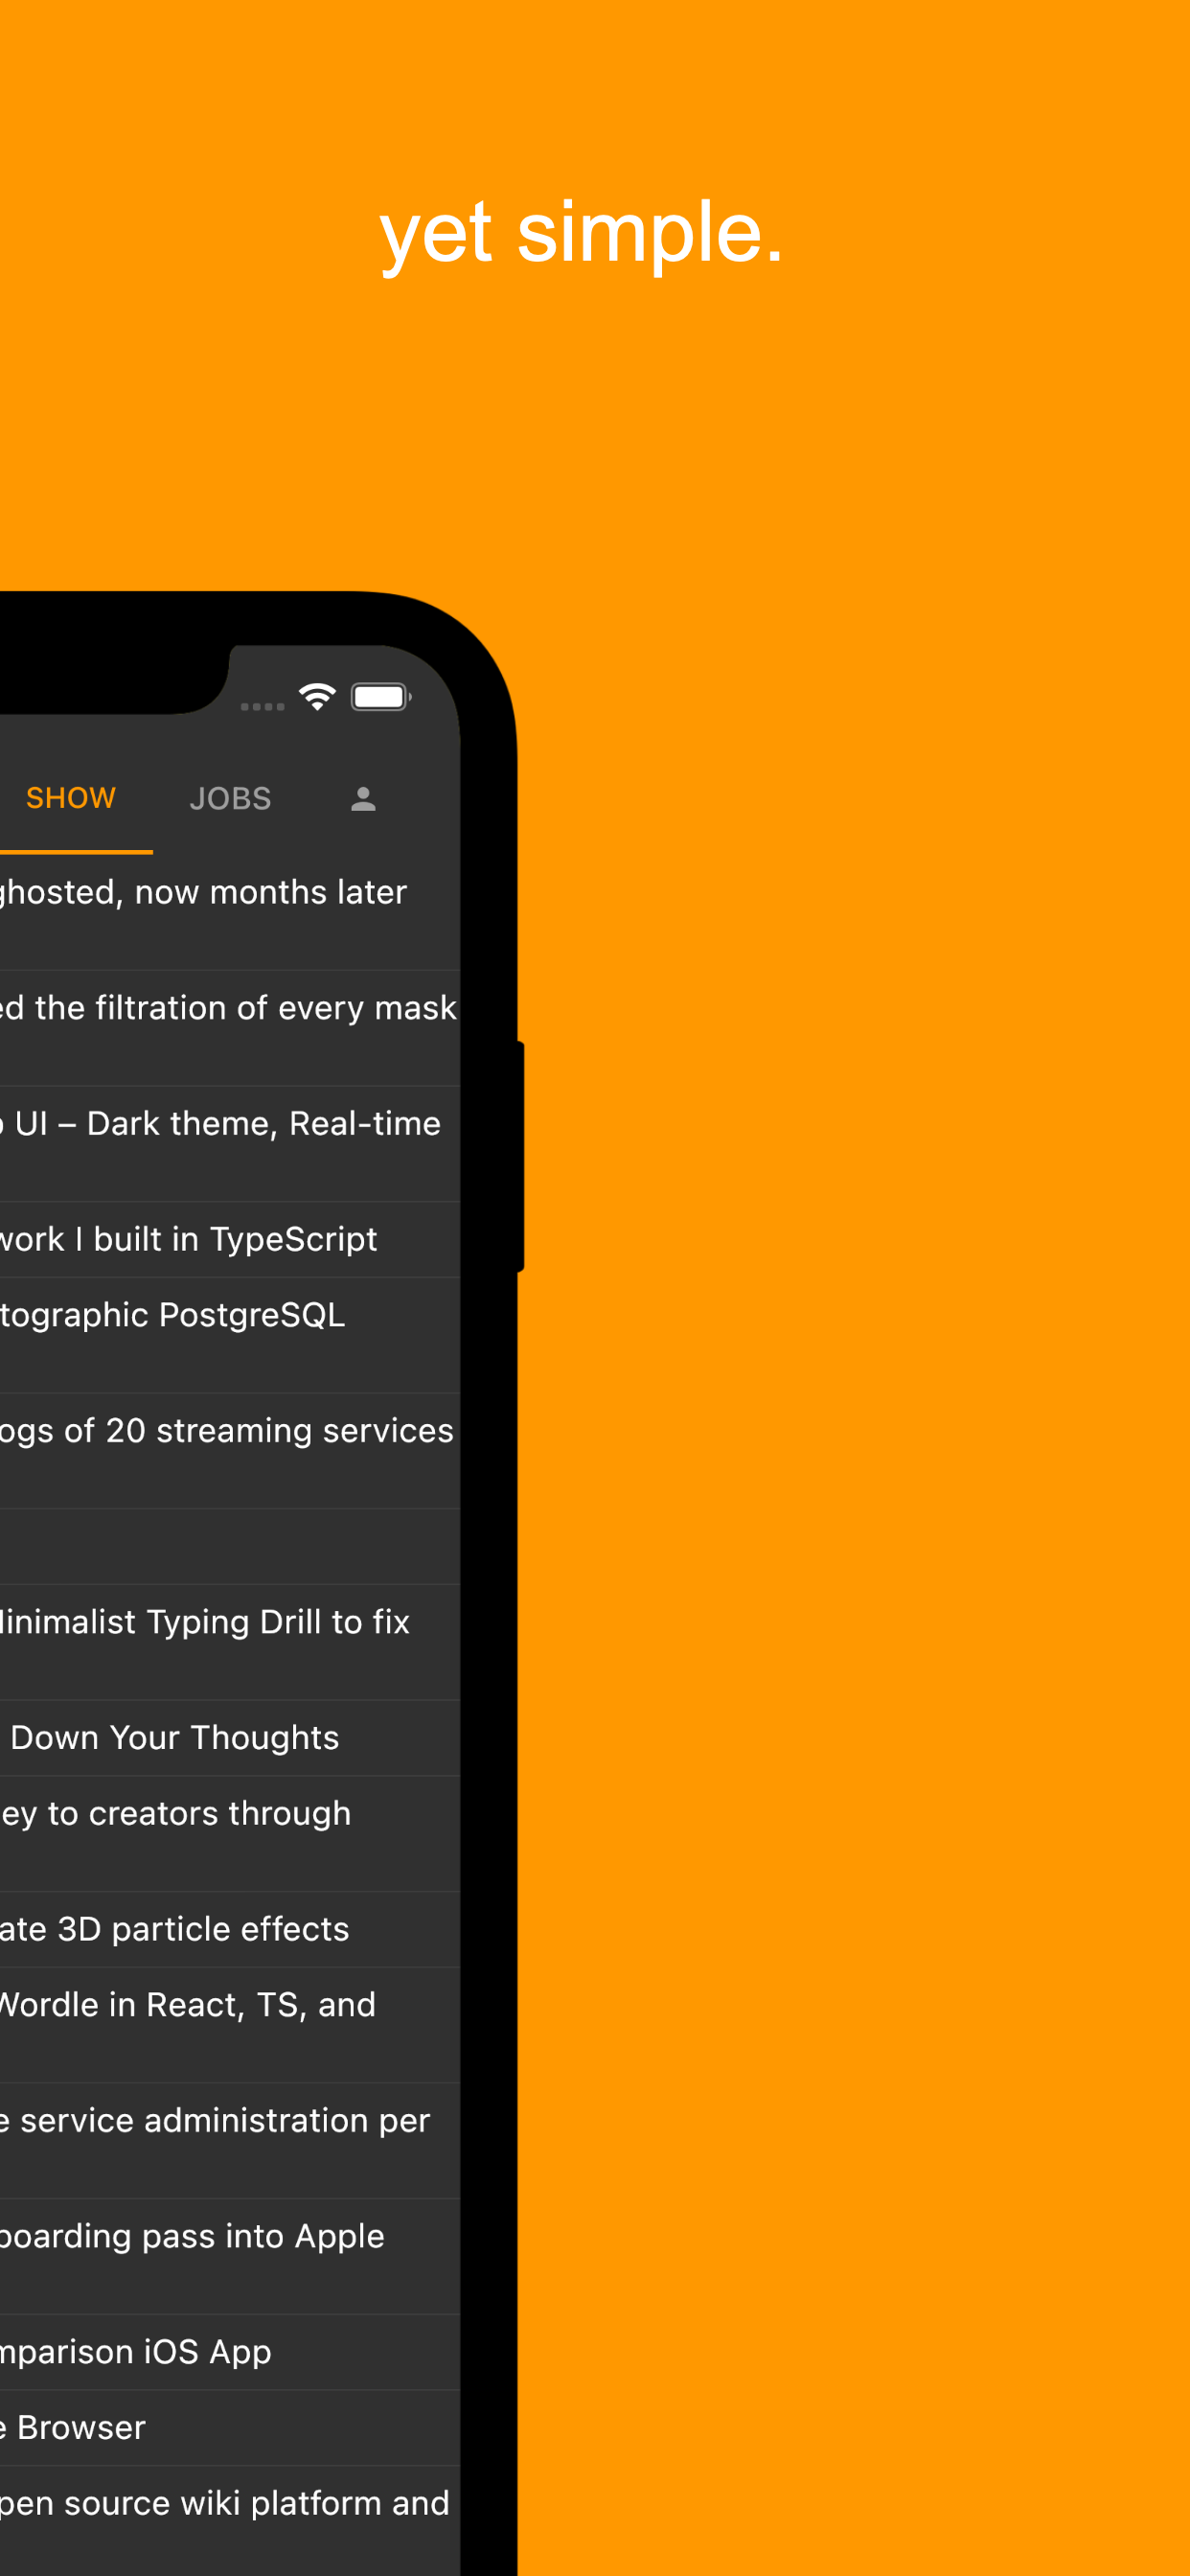Select the 'Minimalist Typing Drill' story

[x=205, y=1622]
